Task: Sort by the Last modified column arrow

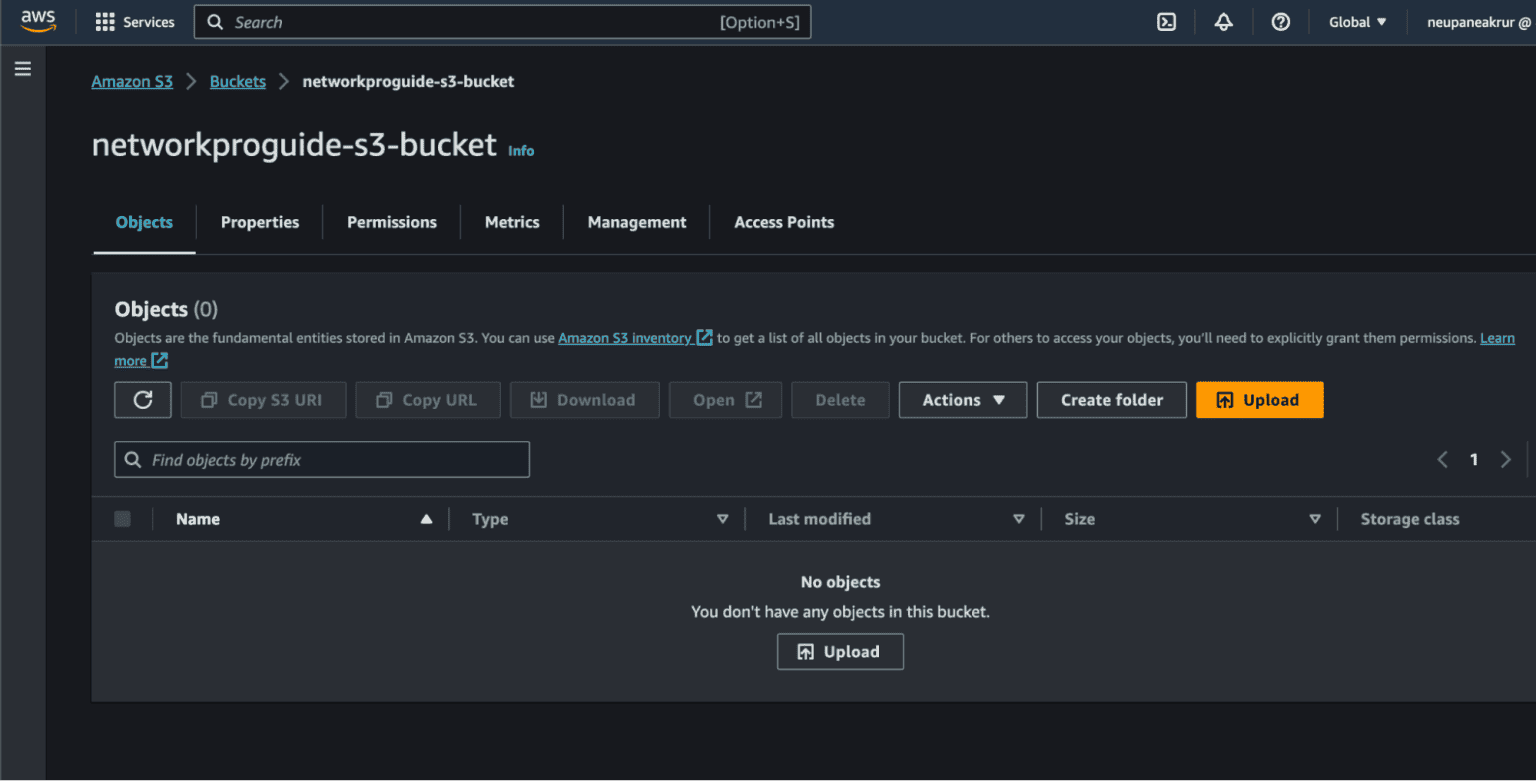Action: point(1018,519)
